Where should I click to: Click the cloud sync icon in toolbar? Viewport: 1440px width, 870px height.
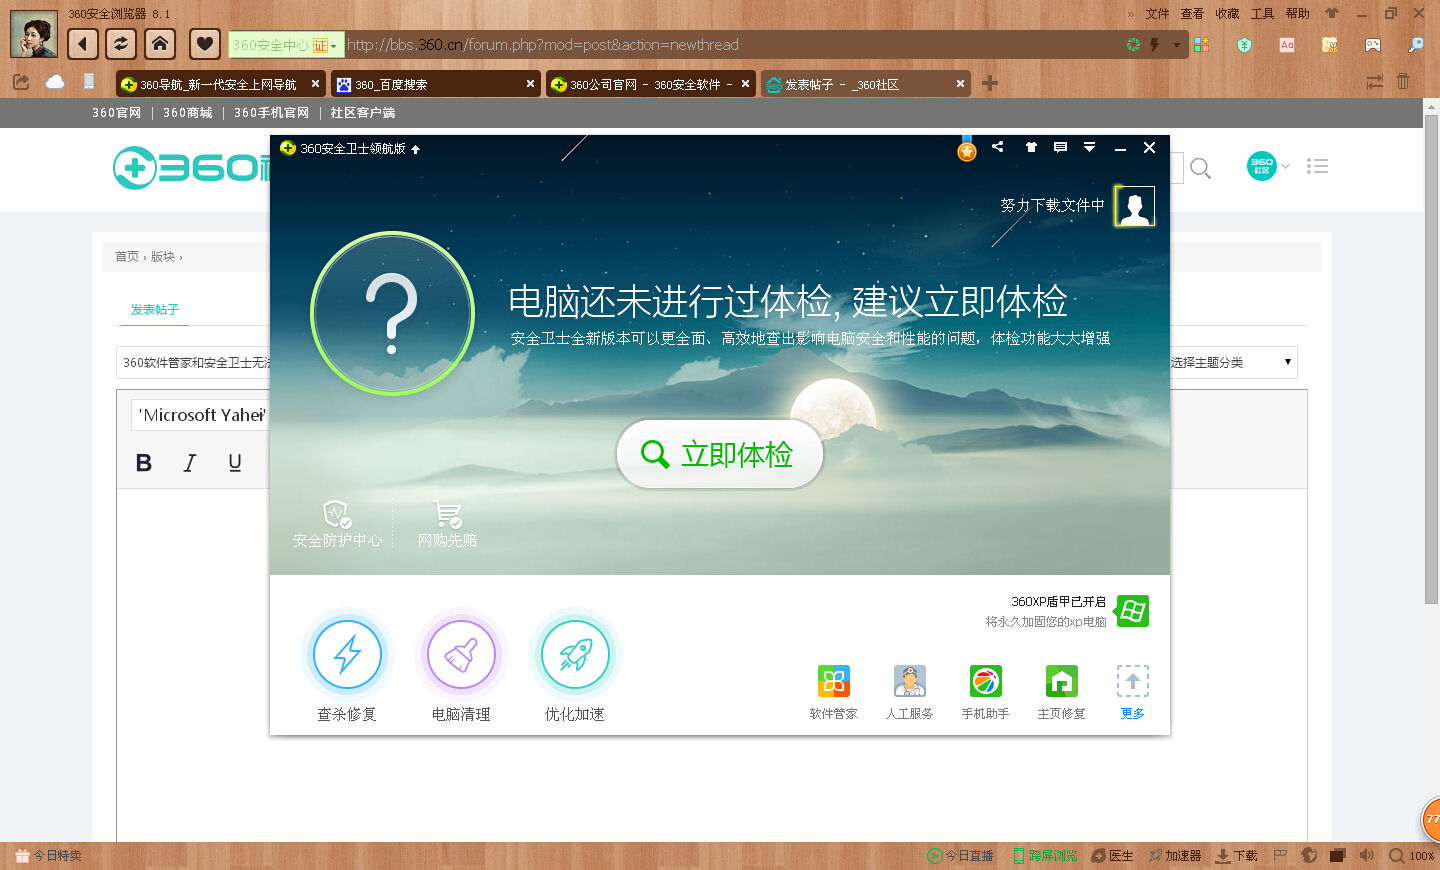pyautogui.click(x=55, y=82)
